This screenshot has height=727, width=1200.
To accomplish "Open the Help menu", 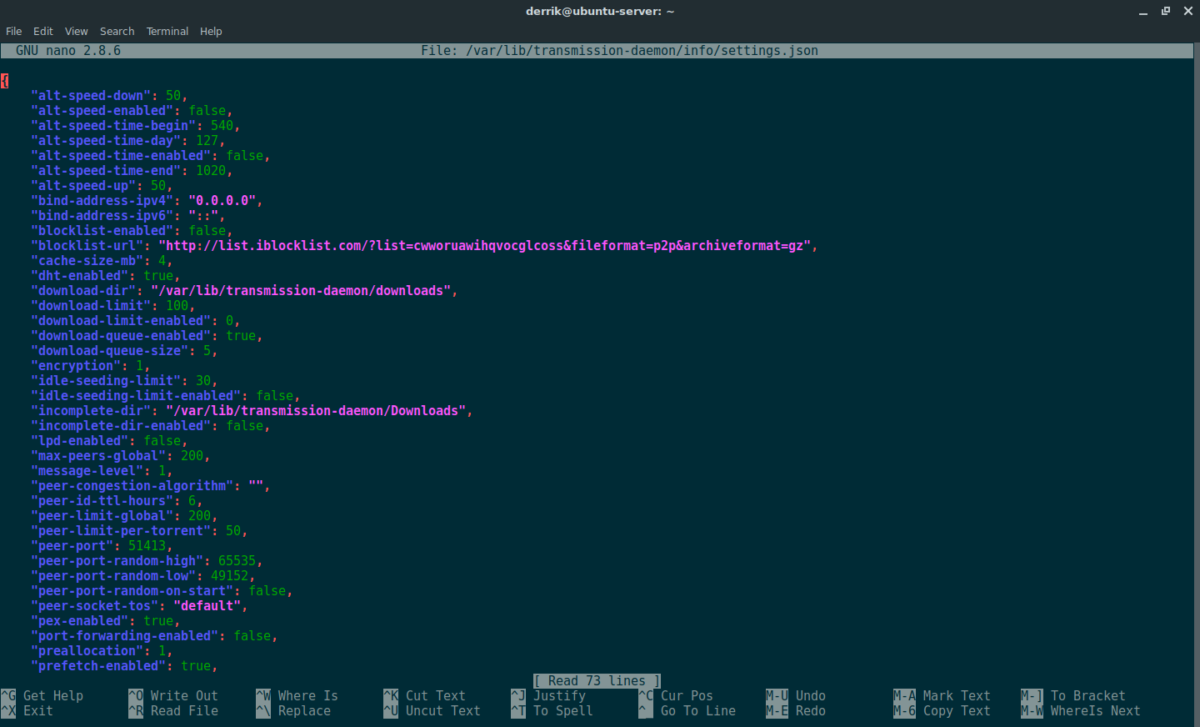I will (211, 31).
